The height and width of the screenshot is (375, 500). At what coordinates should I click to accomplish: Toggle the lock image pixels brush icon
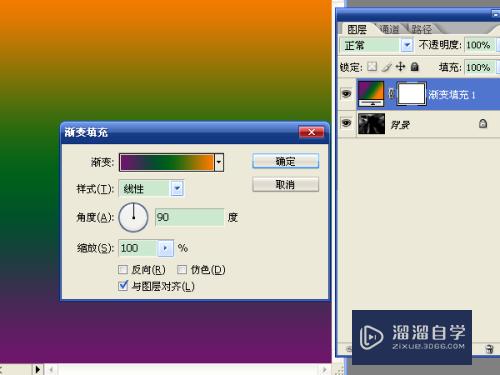click(x=386, y=67)
